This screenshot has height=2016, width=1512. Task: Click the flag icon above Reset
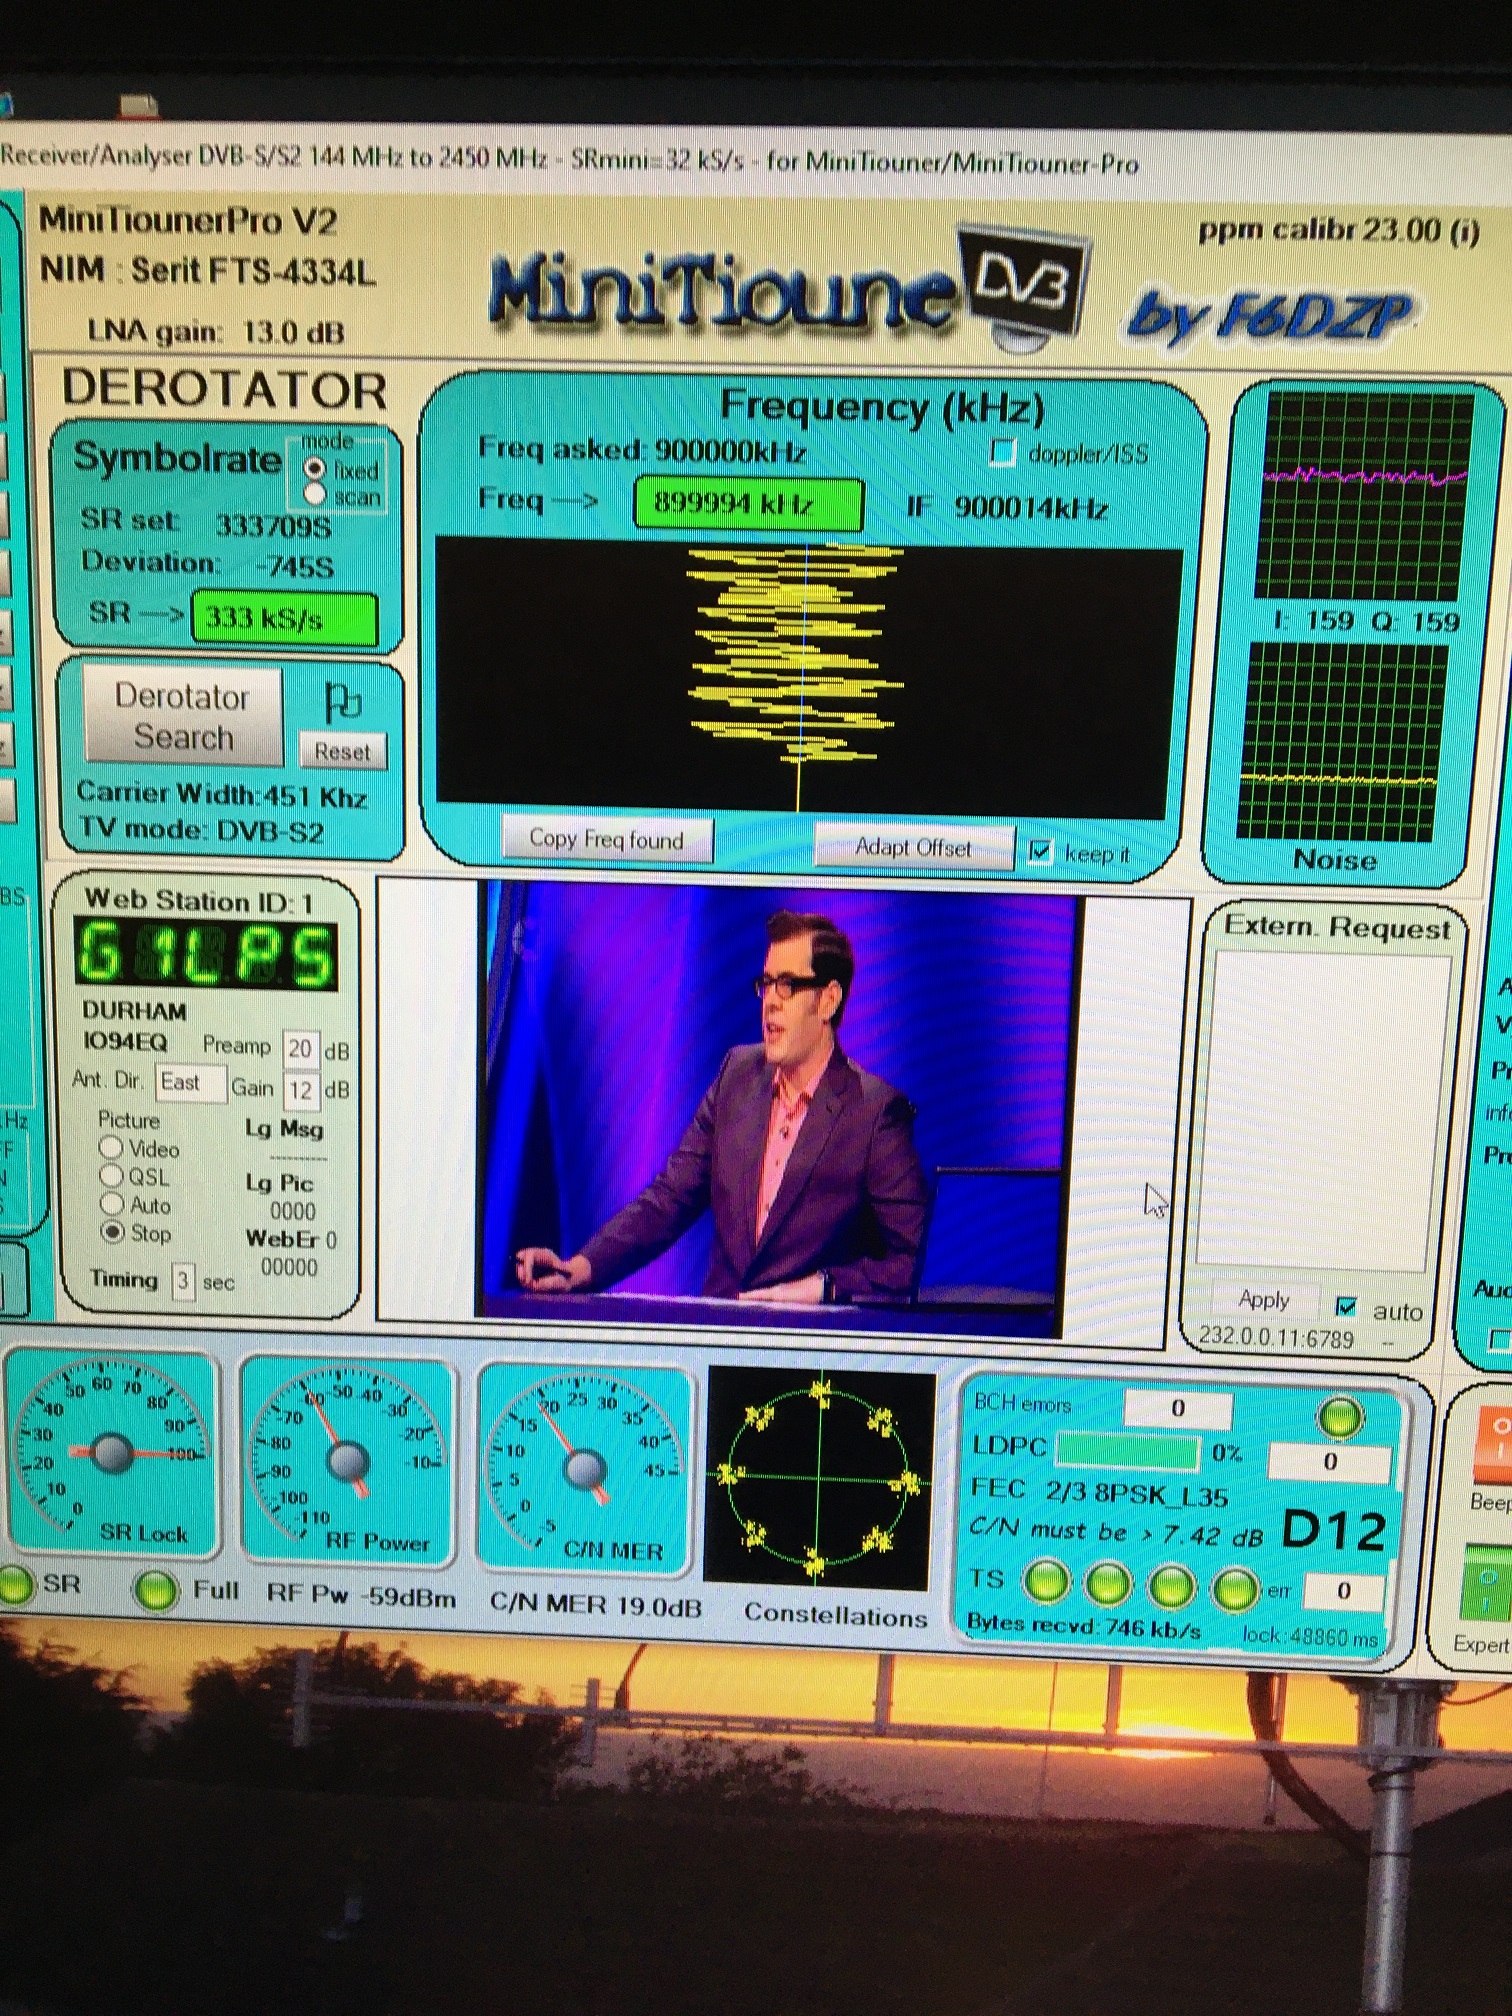point(342,703)
